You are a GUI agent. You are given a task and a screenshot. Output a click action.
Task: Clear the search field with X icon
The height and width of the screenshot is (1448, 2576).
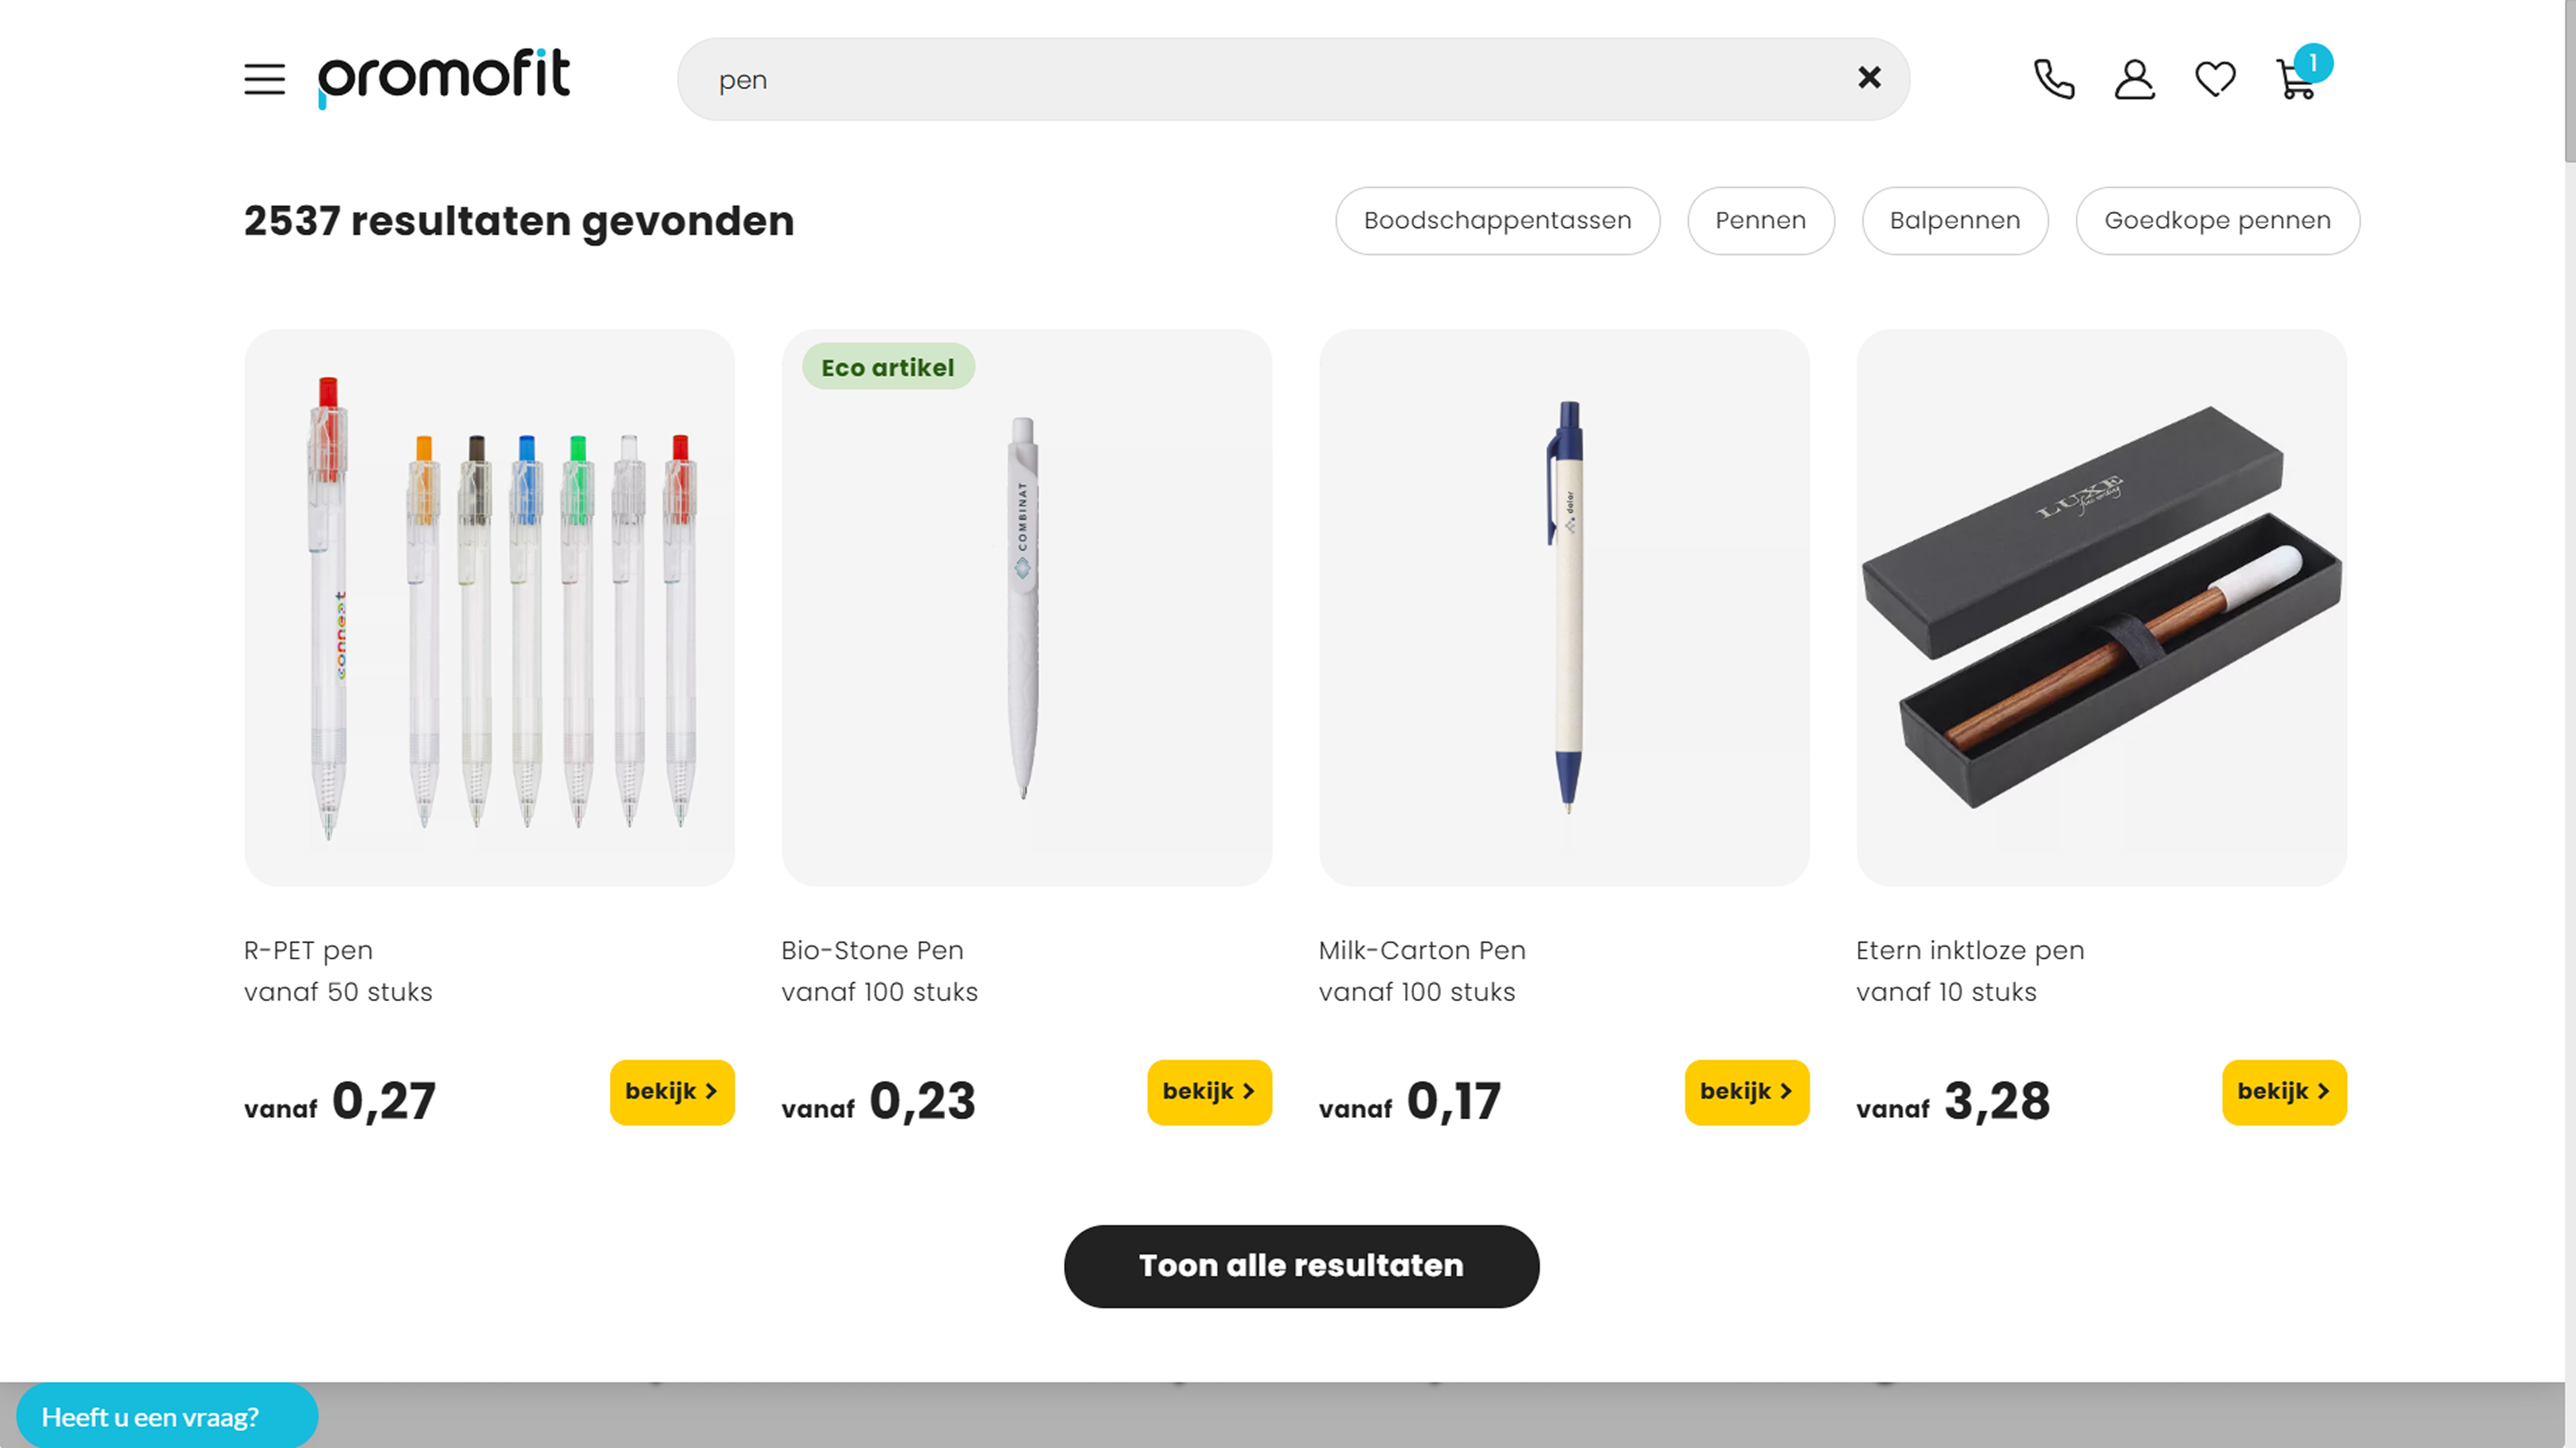pyautogui.click(x=1869, y=78)
